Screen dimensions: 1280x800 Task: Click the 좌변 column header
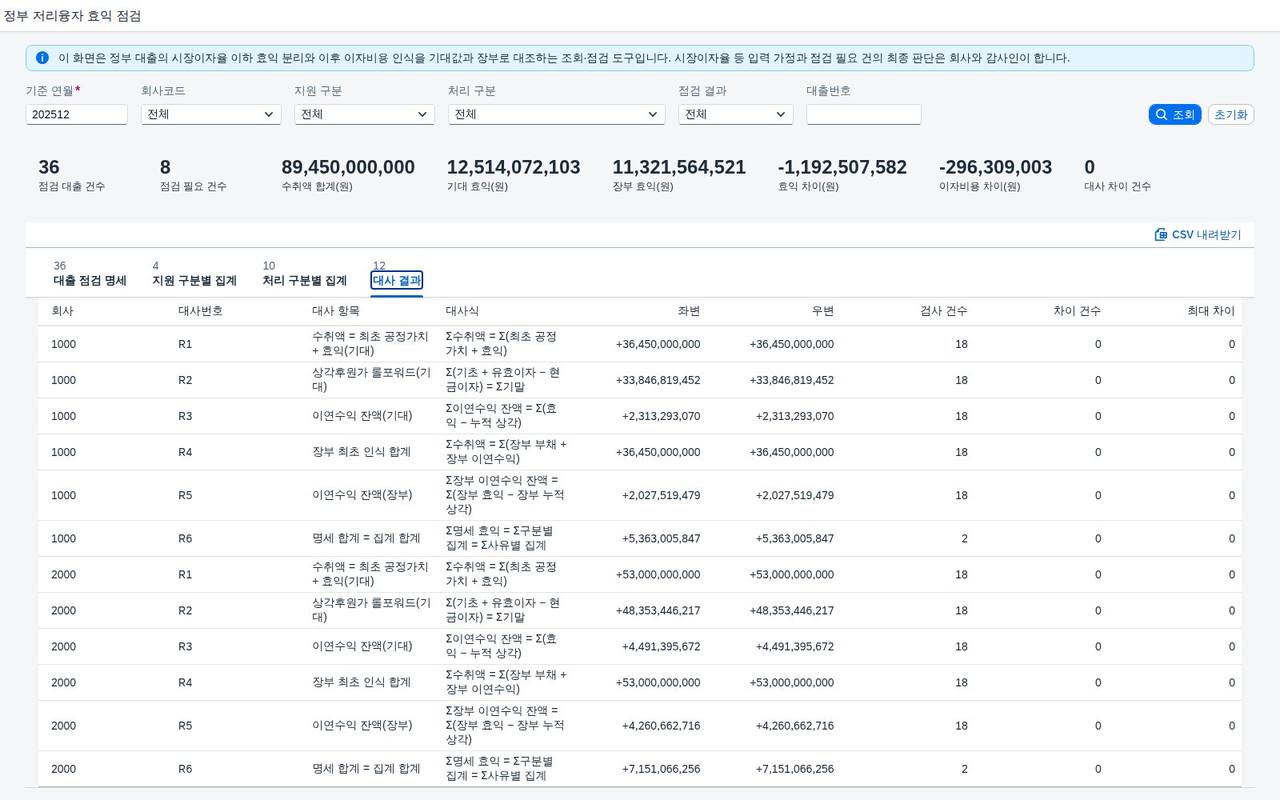pos(688,311)
